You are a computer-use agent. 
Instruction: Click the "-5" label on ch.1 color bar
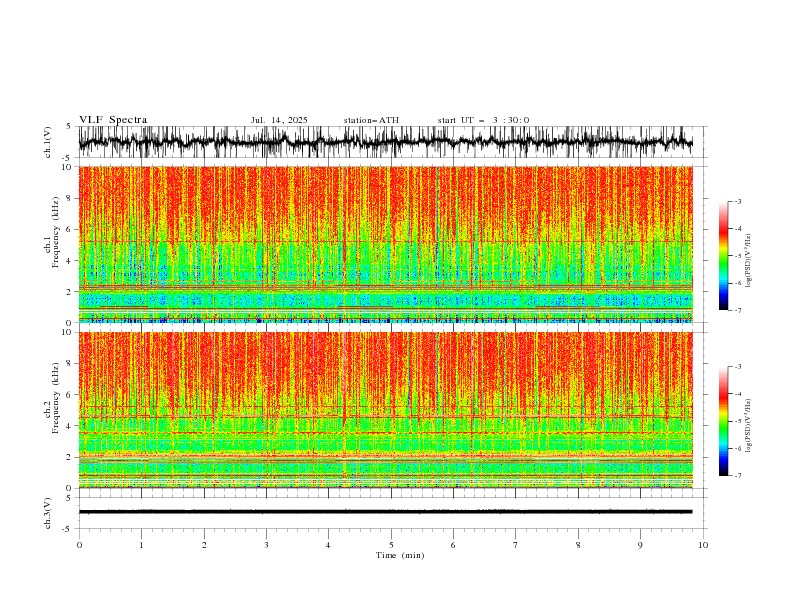737,256
